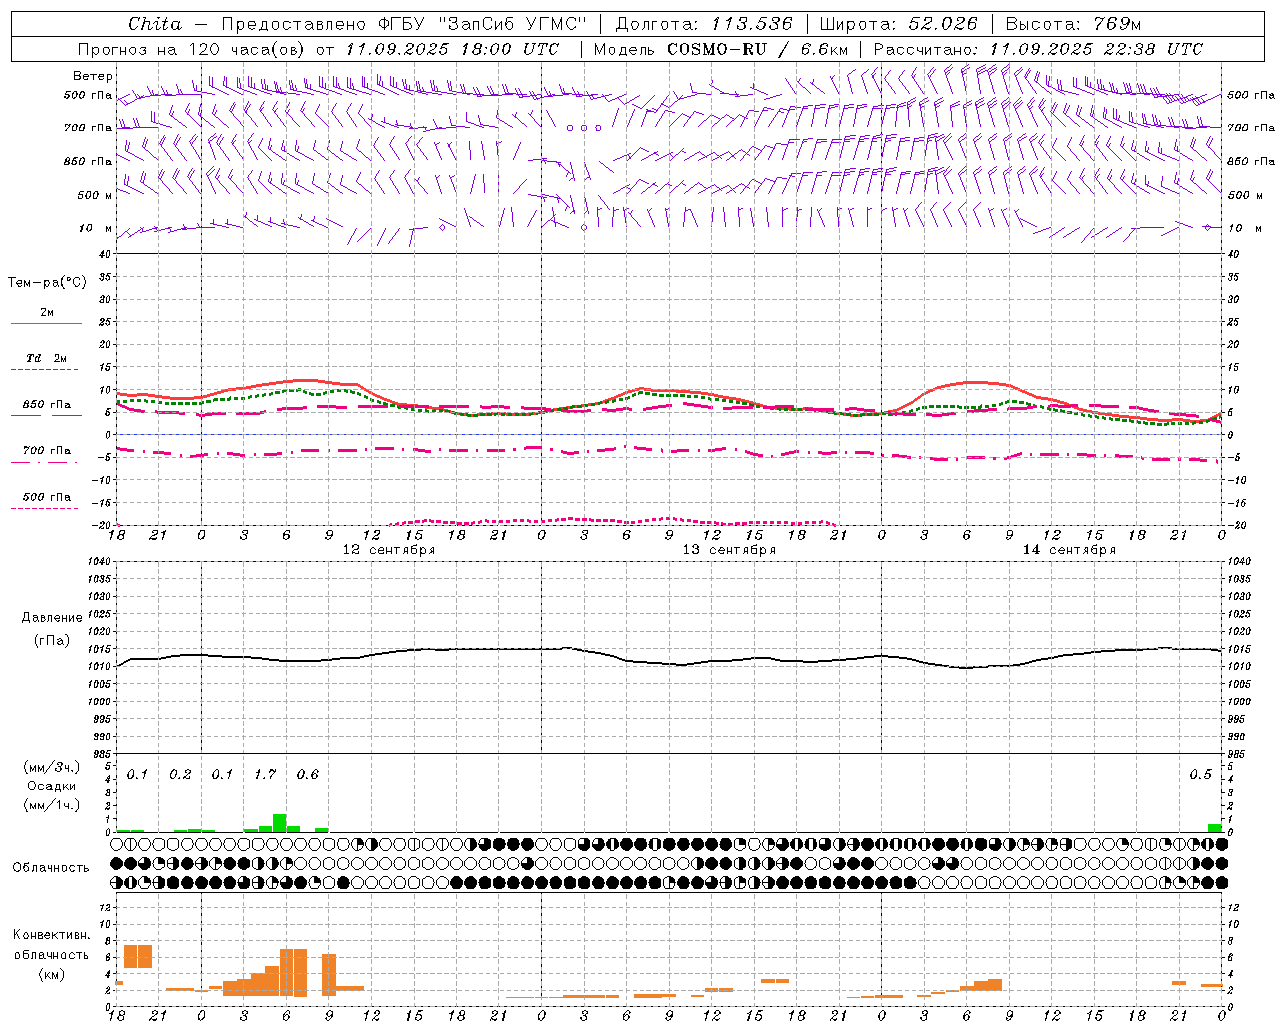
Task: Click the "14 сентября" date label
Action: click(1069, 550)
